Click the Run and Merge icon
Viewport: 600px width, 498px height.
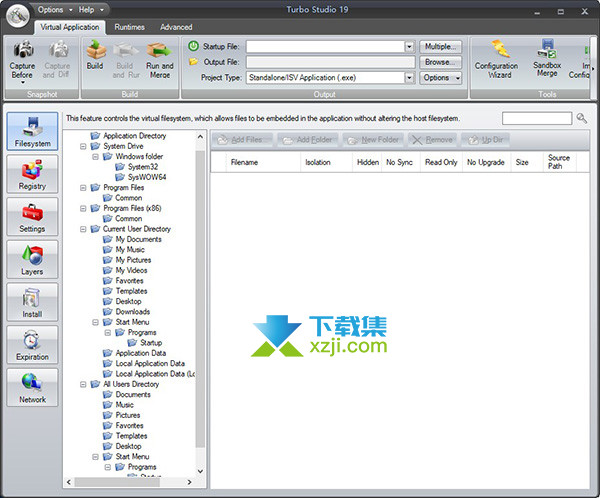[160, 50]
